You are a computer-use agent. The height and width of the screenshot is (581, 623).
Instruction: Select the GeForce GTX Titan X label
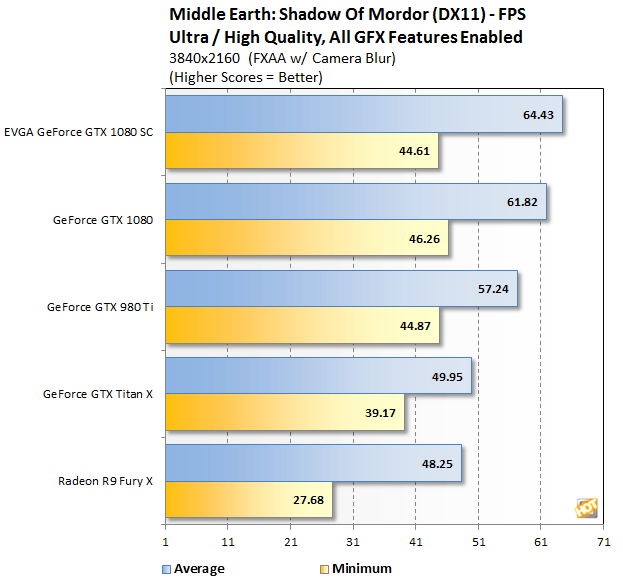pos(98,394)
